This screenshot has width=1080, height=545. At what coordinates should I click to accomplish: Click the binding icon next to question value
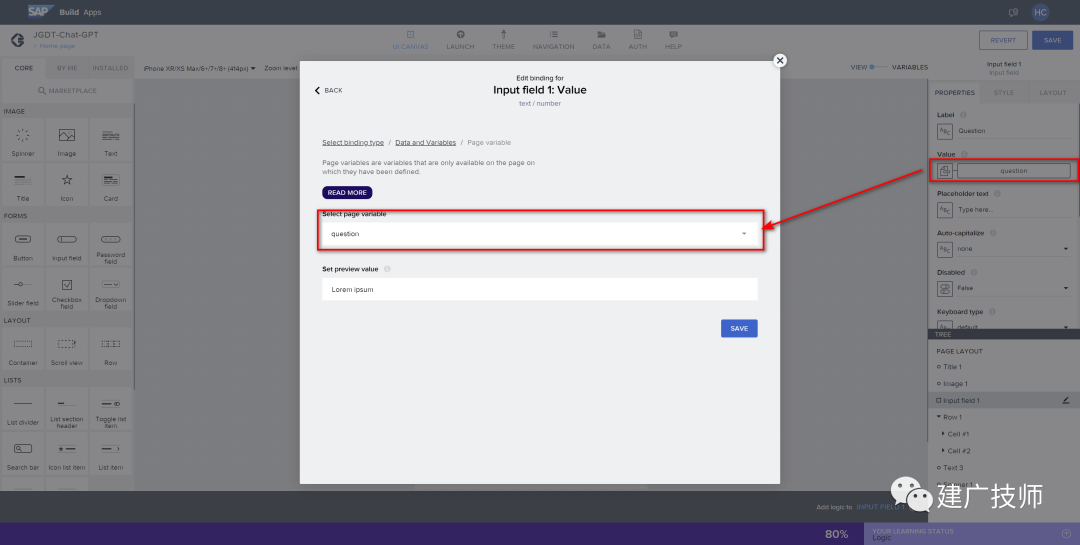[x=945, y=170]
